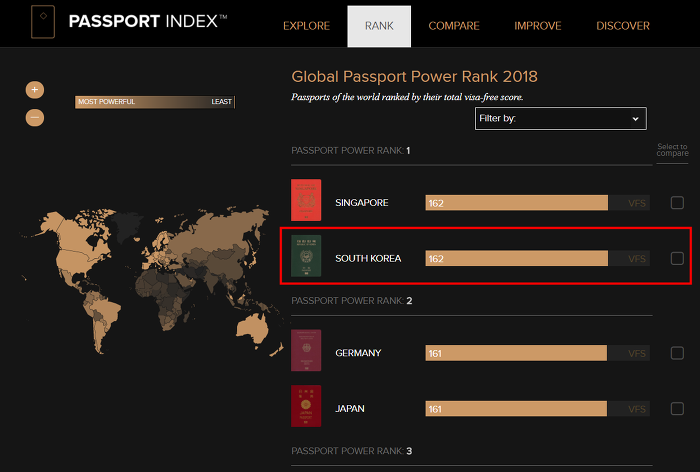Click the Global Passport Power Rank 2018 title
Screen dimensions: 700x472
coord(414,76)
